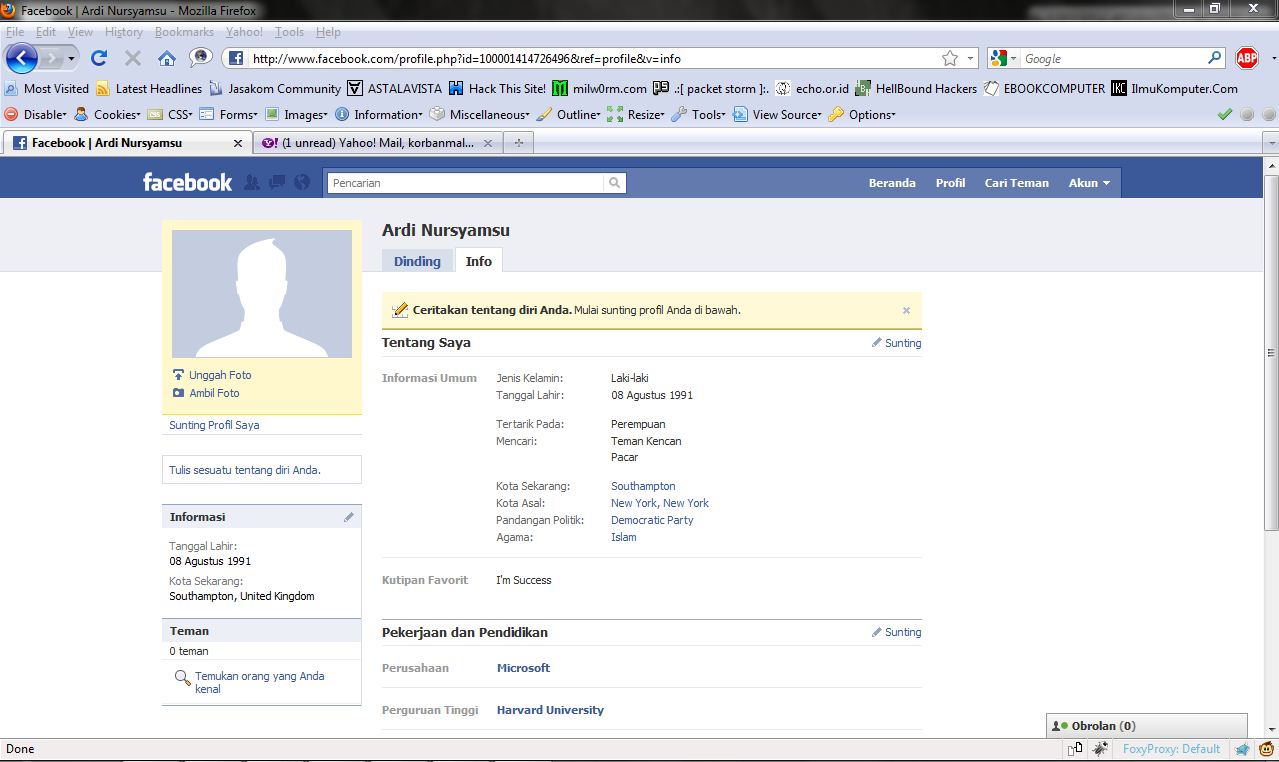This screenshot has height=762, width=1279.
Task: Click Sunting Profil Saya link
Action: coord(214,425)
